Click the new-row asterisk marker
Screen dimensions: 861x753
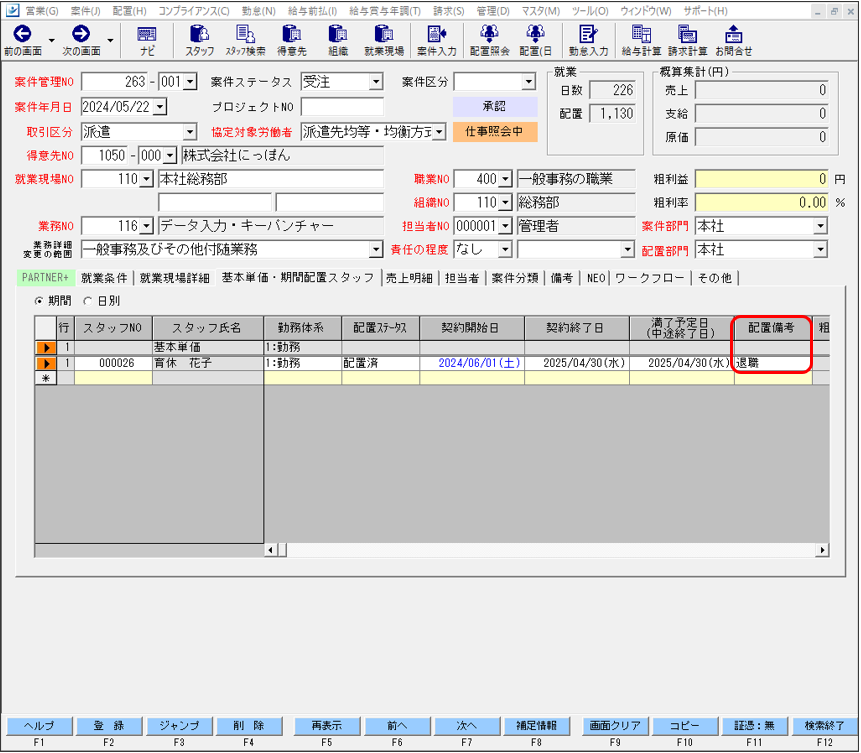pos(46,378)
